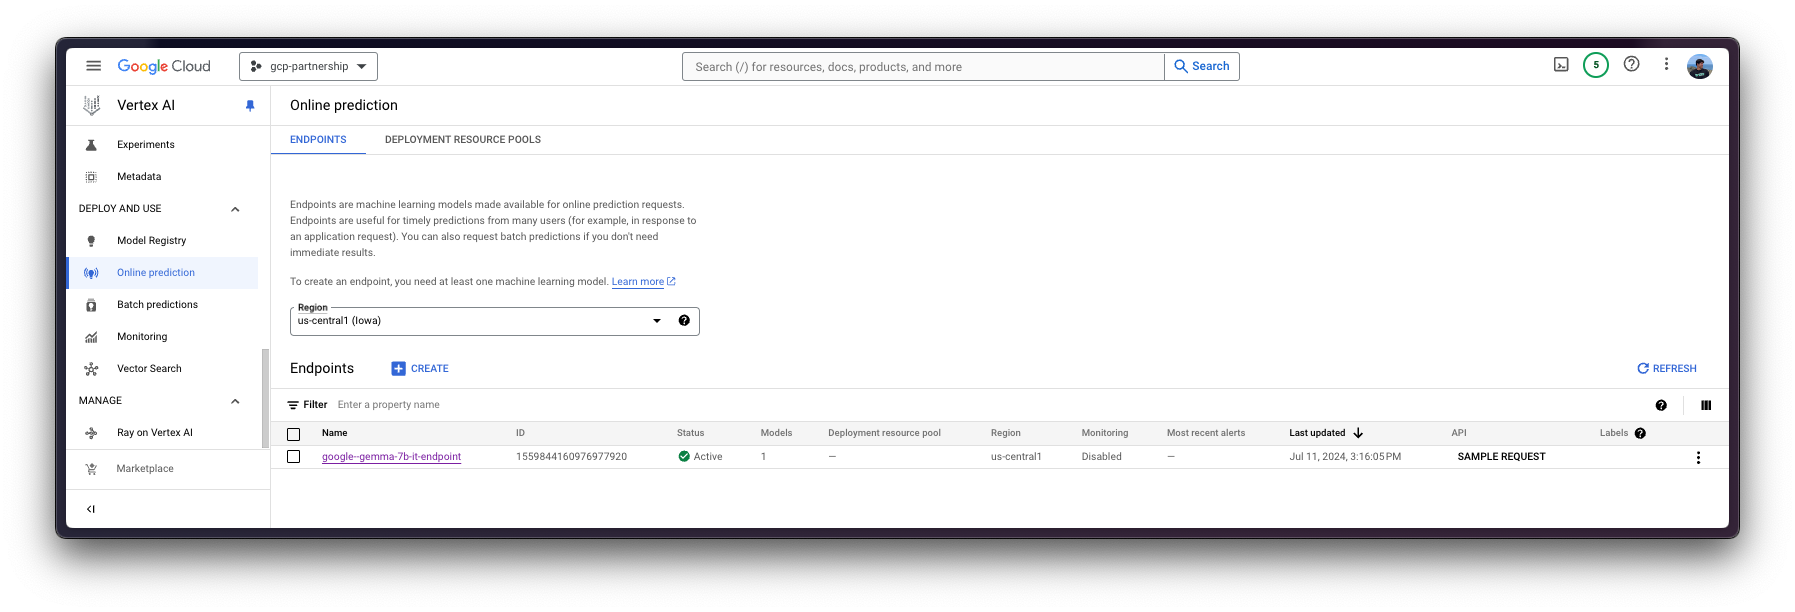Open Marketplace in the sidebar
Image resolution: width=1795 pixels, height=612 pixels.
(x=145, y=469)
